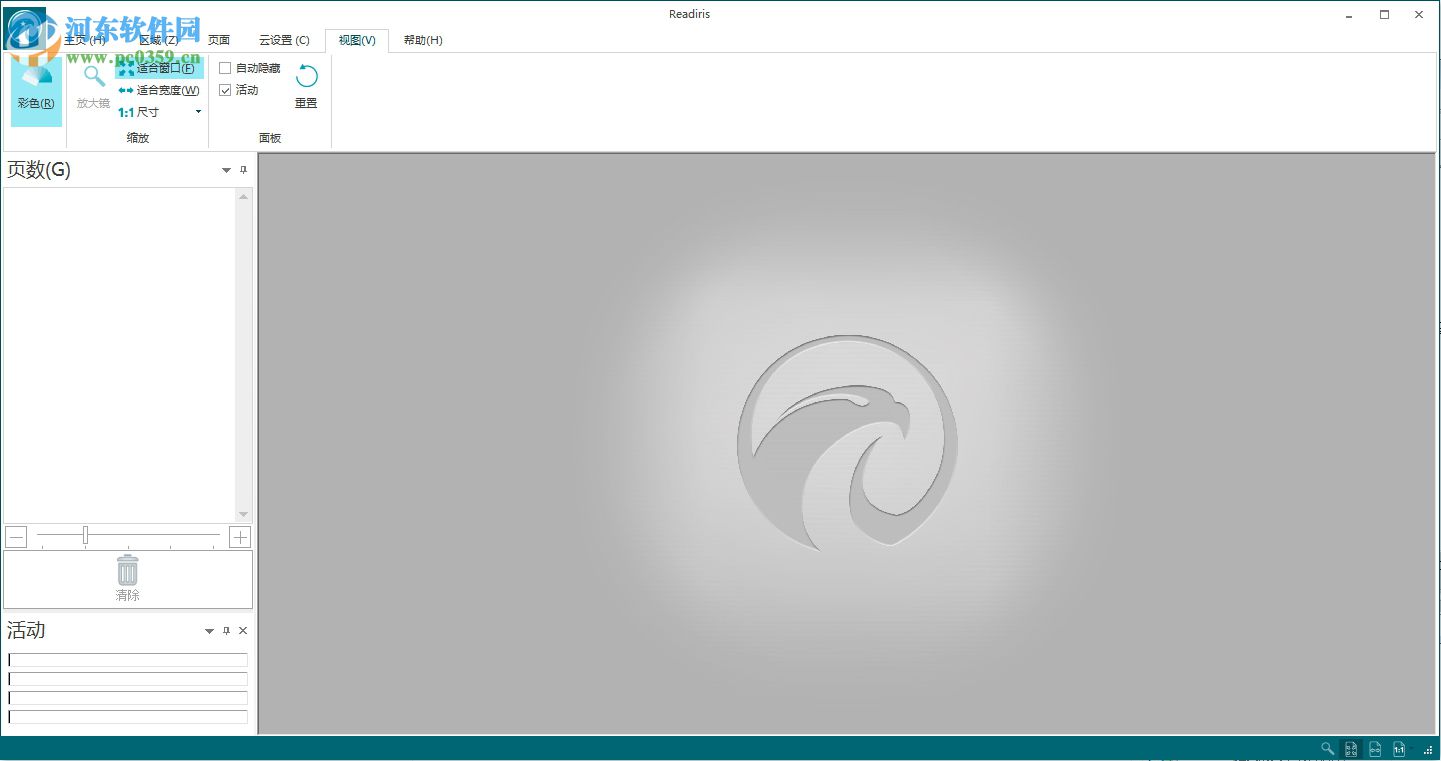Open the 主页(H) home tab

[x=85, y=40]
